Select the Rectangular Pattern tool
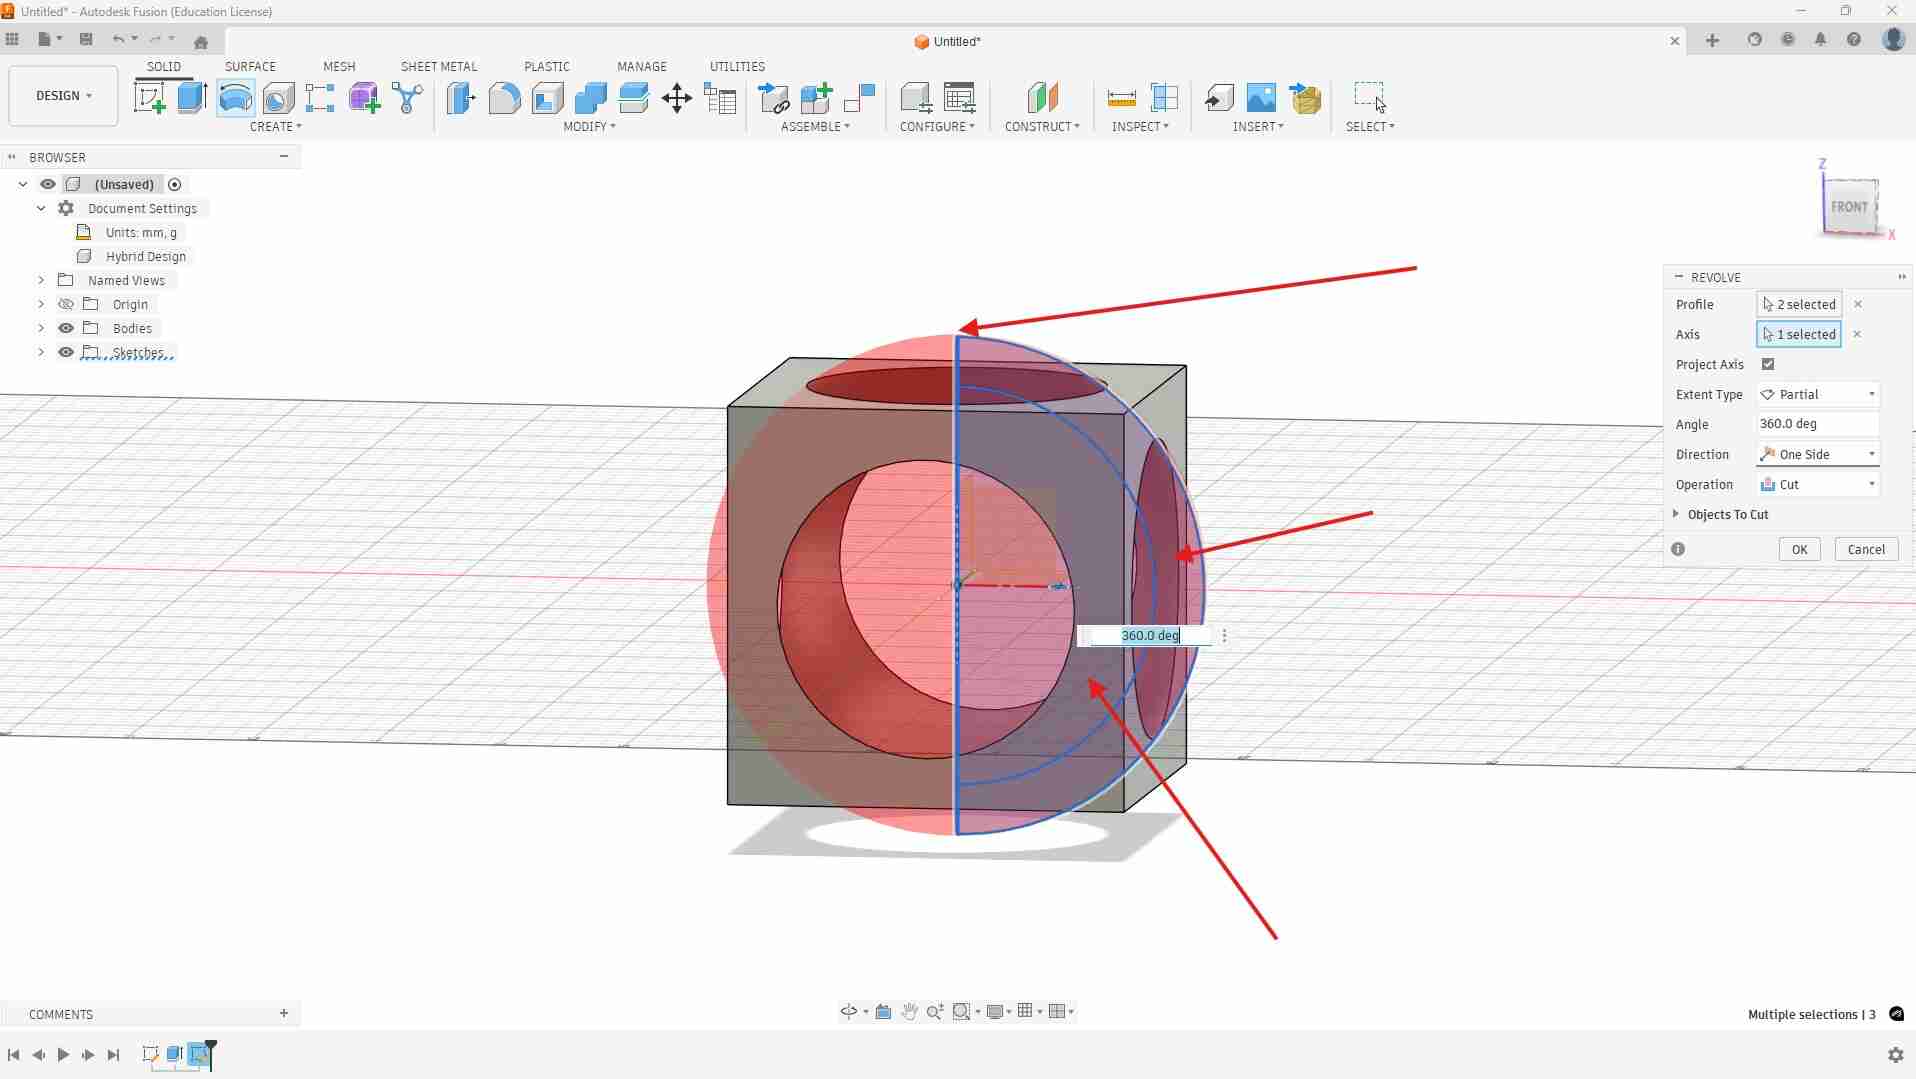This screenshot has height=1079, width=1916. pyautogui.click(x=320, y=98)
